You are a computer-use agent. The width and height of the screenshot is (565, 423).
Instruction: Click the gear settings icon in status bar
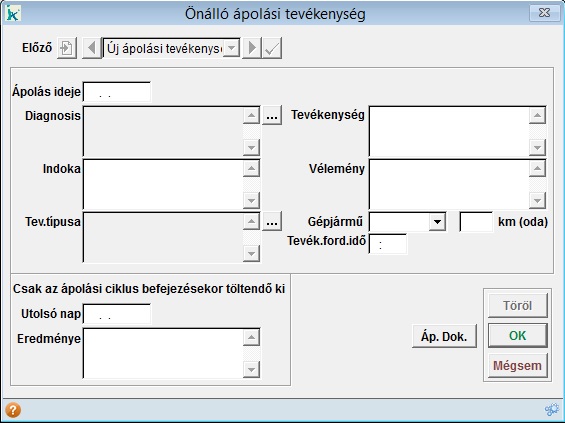click(x=552, y=410)
